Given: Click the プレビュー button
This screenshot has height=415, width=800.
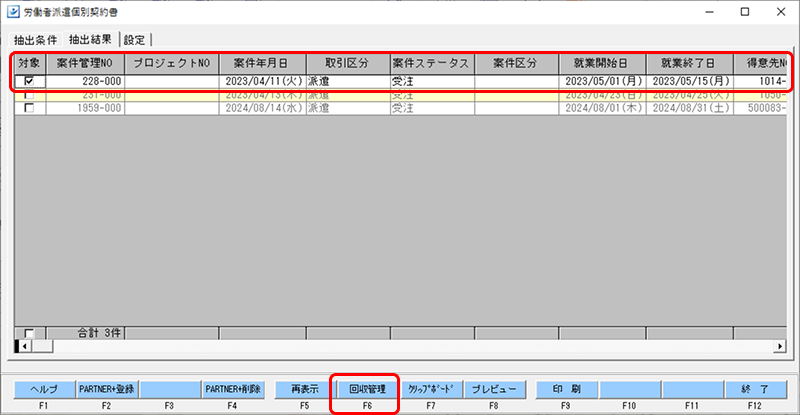Looking at the screenshot, I should click(x=494, y=389).
